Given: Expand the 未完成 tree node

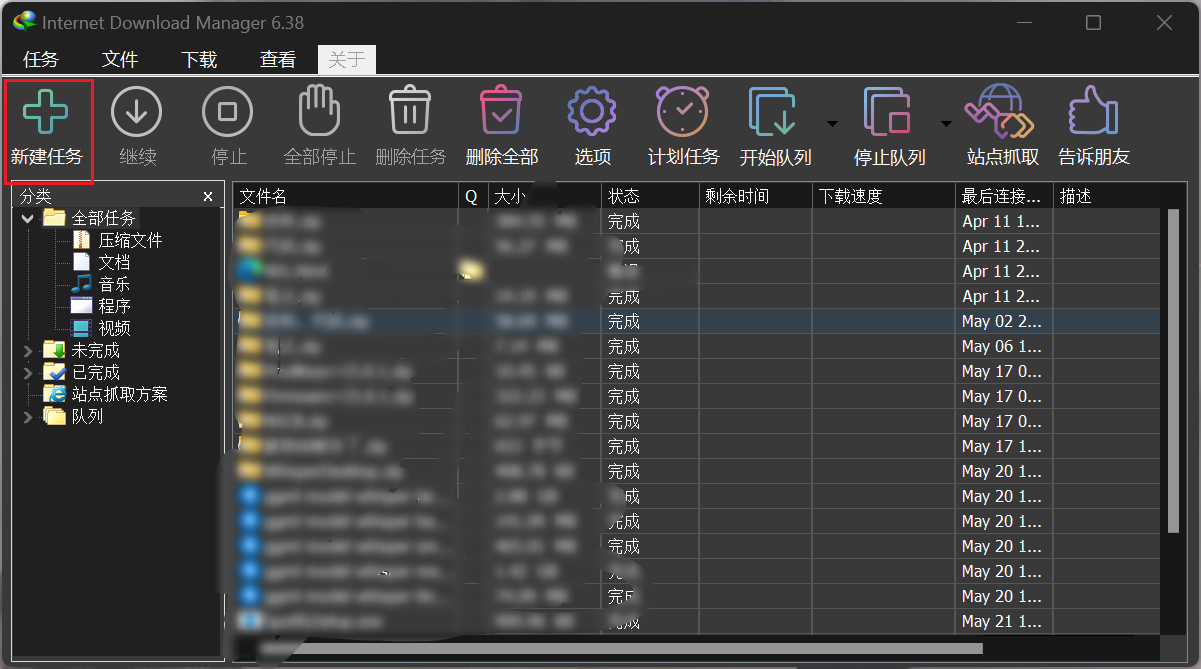Looking at the screenshot, I should (x=28, y=350).
